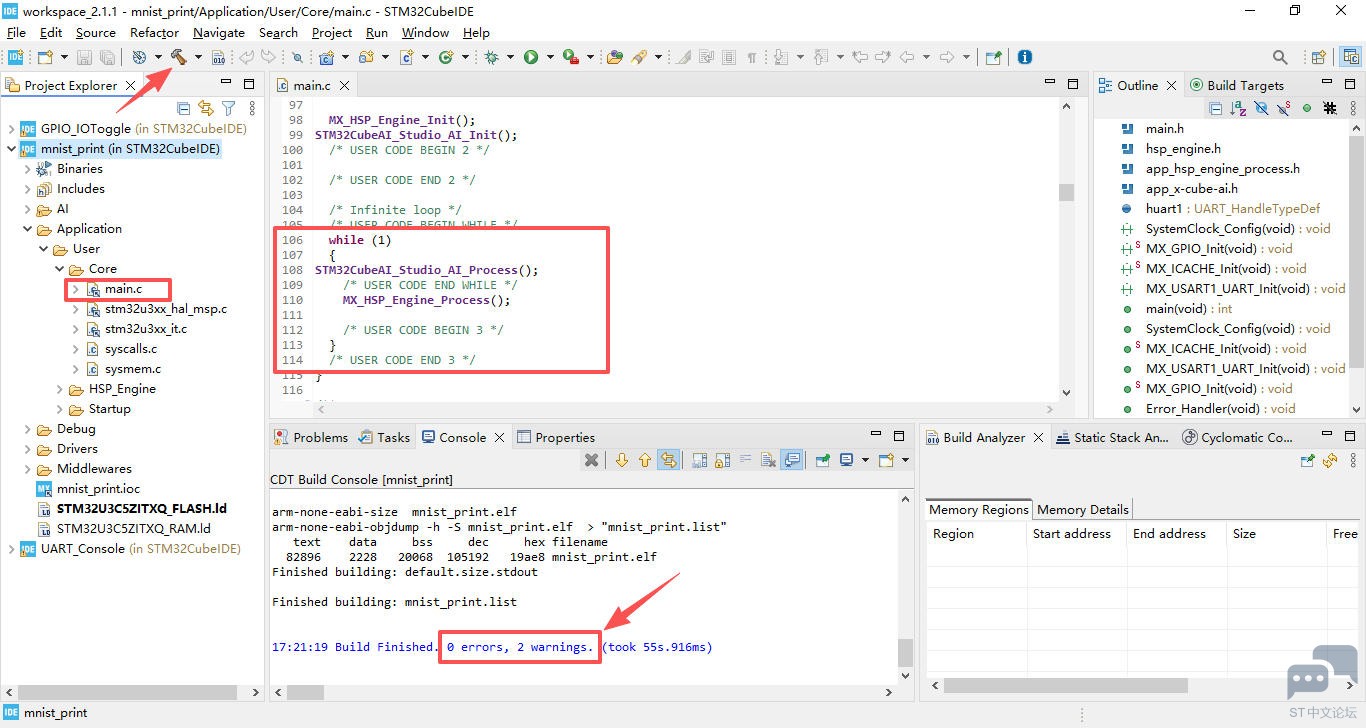Toggle Link with Editor in Project Explorer

click(206, 108)
